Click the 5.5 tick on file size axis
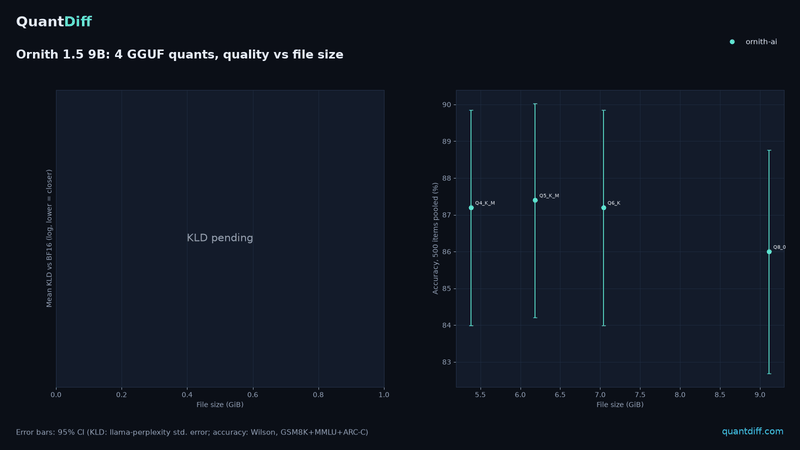The width and height of the screenshot is (800, 450). tap(480, 394)
